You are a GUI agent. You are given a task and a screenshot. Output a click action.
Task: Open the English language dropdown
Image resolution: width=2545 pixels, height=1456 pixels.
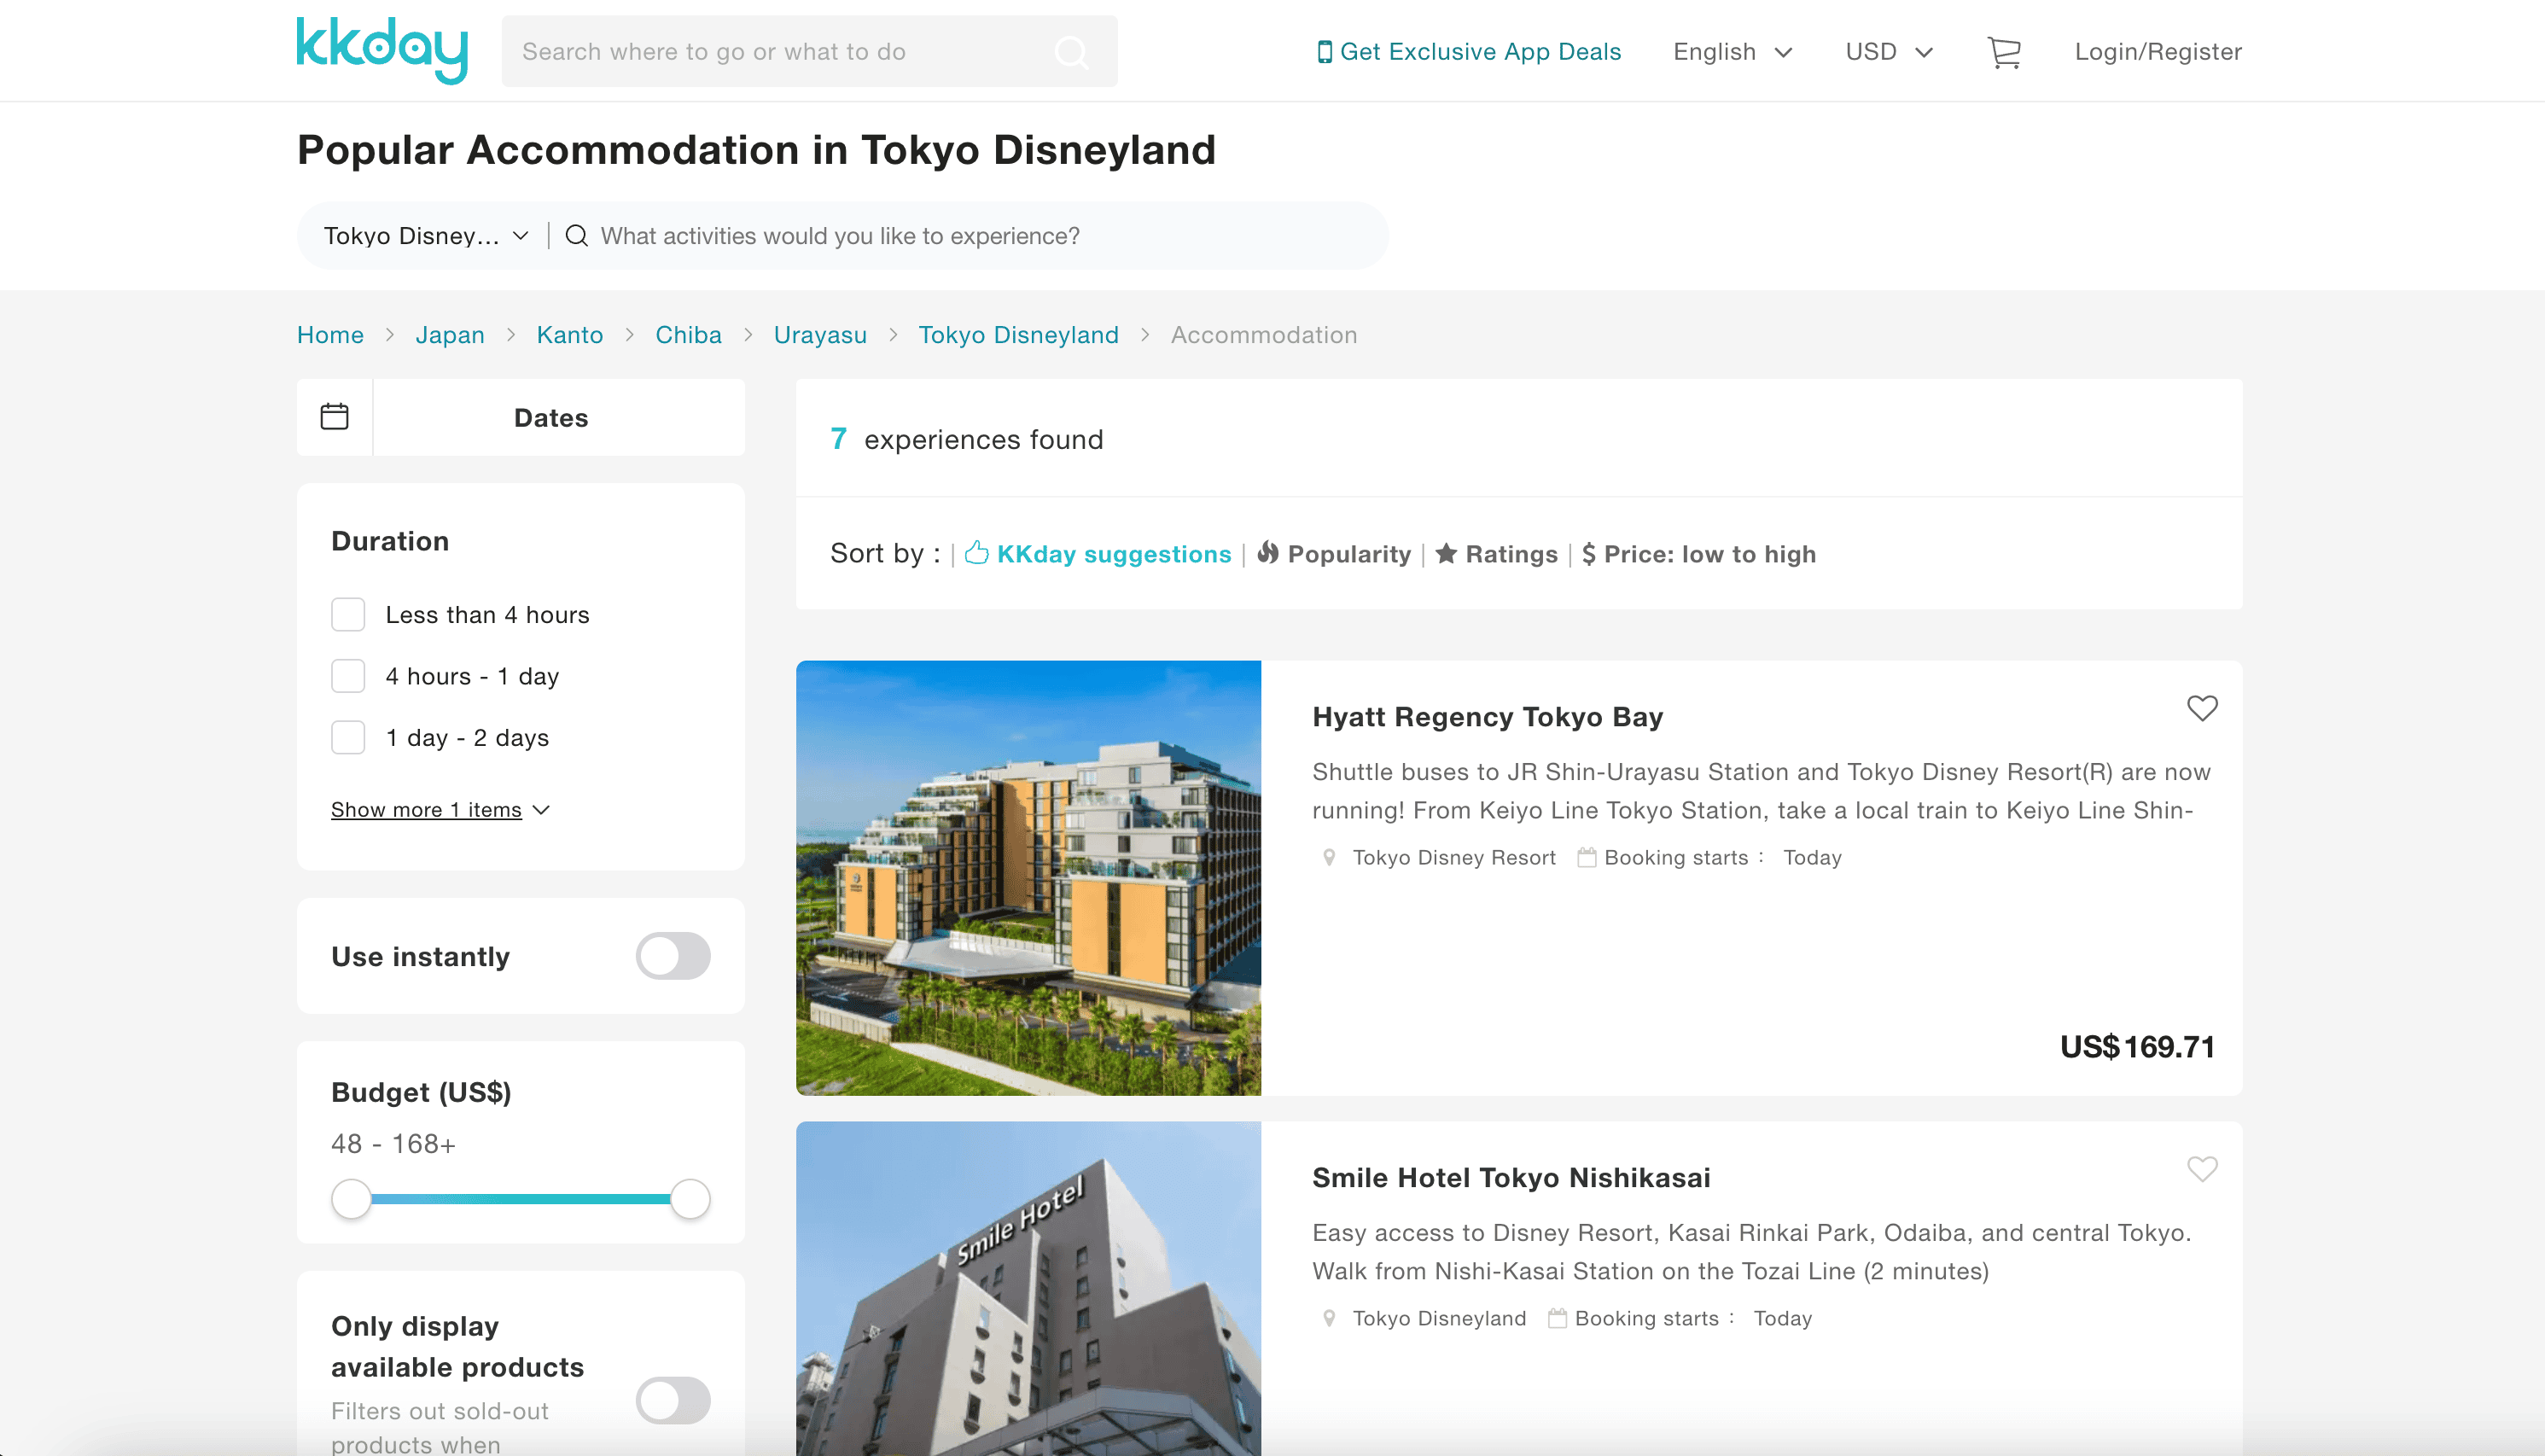[x=1732, y=52]
